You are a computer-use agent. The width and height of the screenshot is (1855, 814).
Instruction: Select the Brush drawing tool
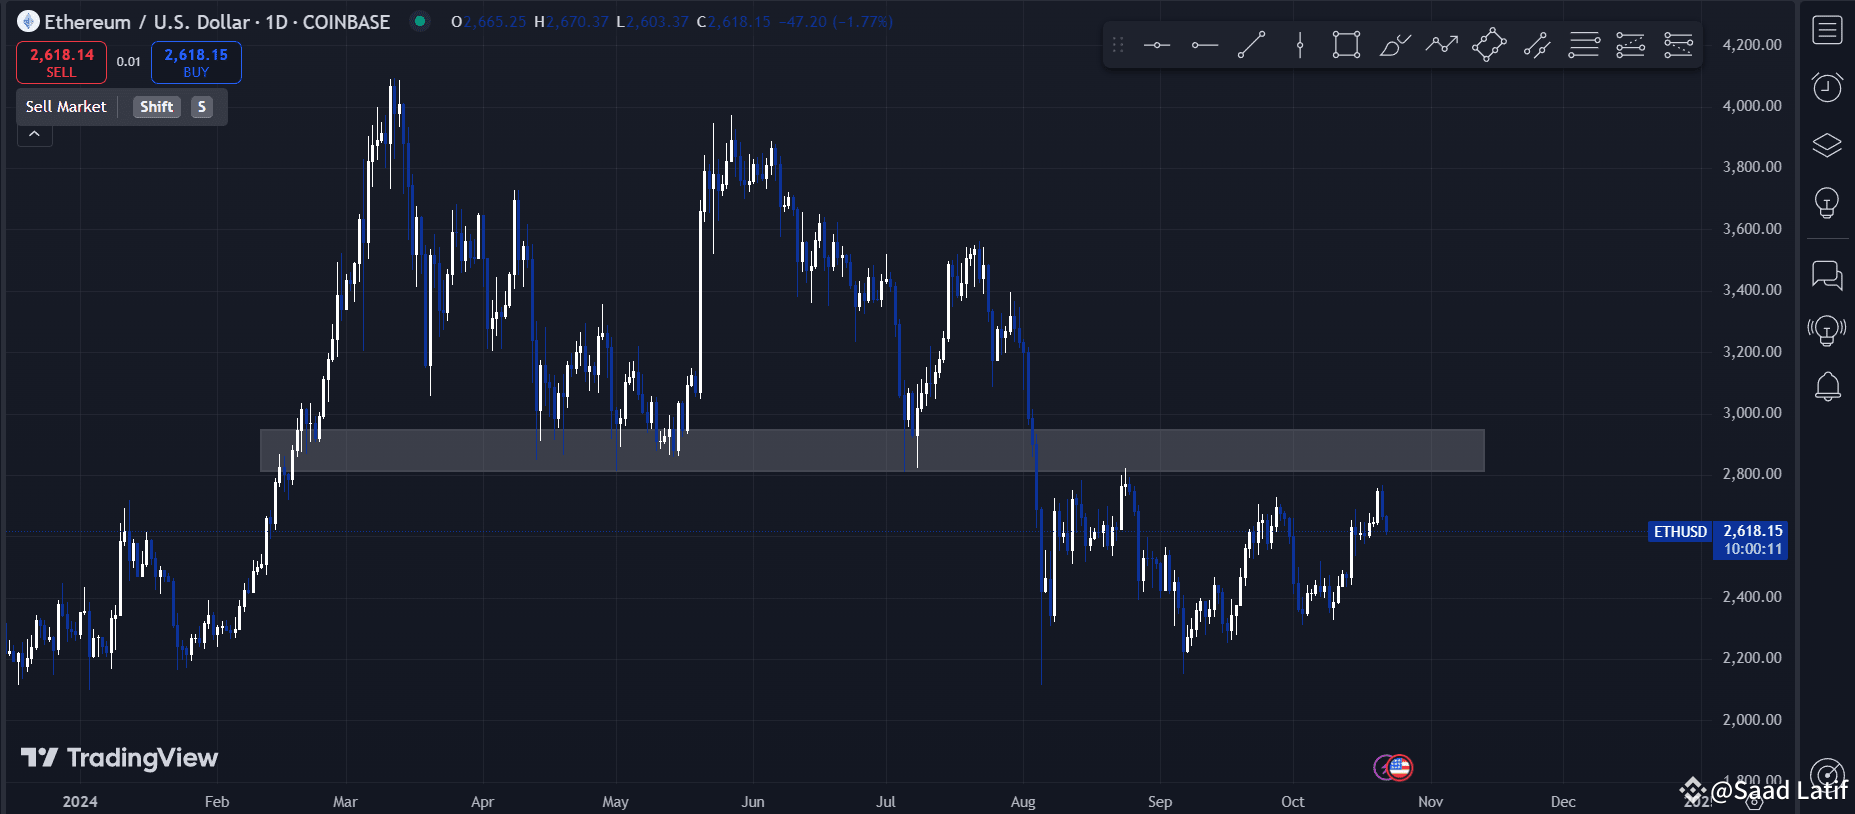pos(1395,45)
